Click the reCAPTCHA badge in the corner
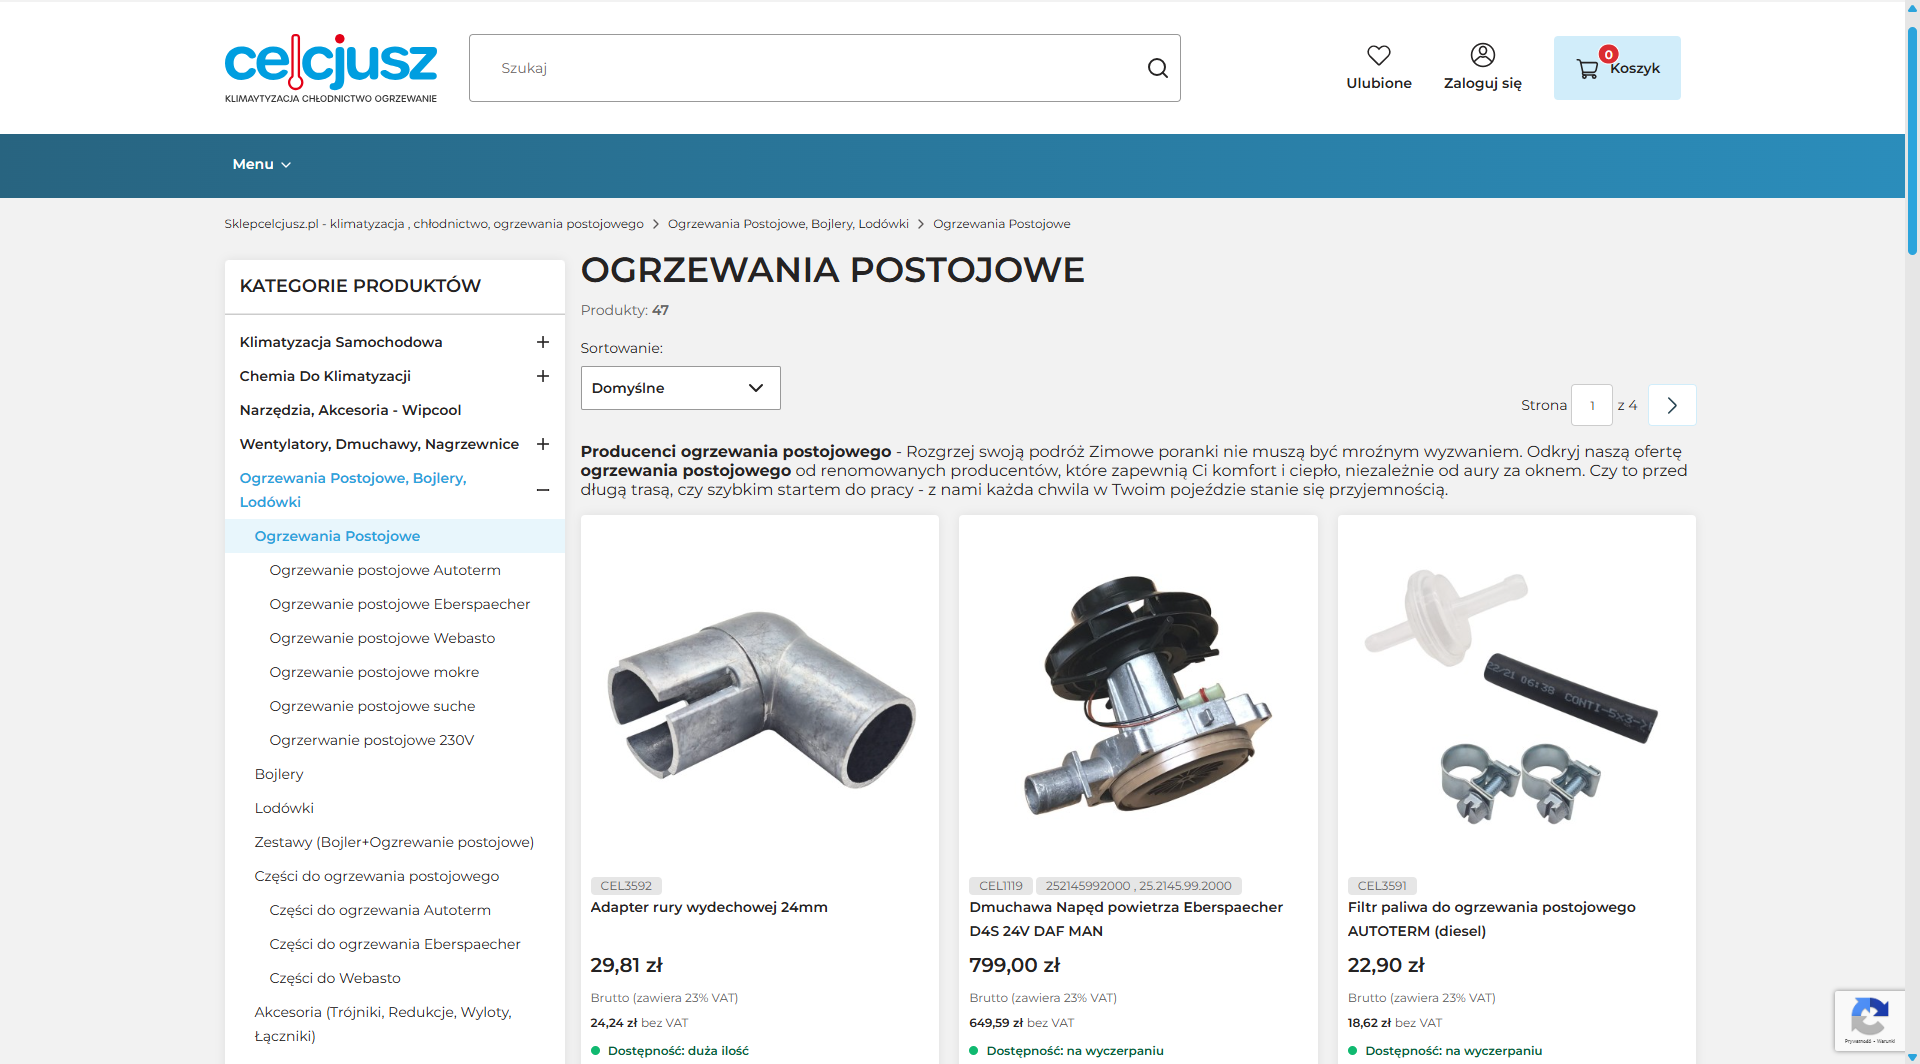1920x1064 pixels. coord(1871,1020)
